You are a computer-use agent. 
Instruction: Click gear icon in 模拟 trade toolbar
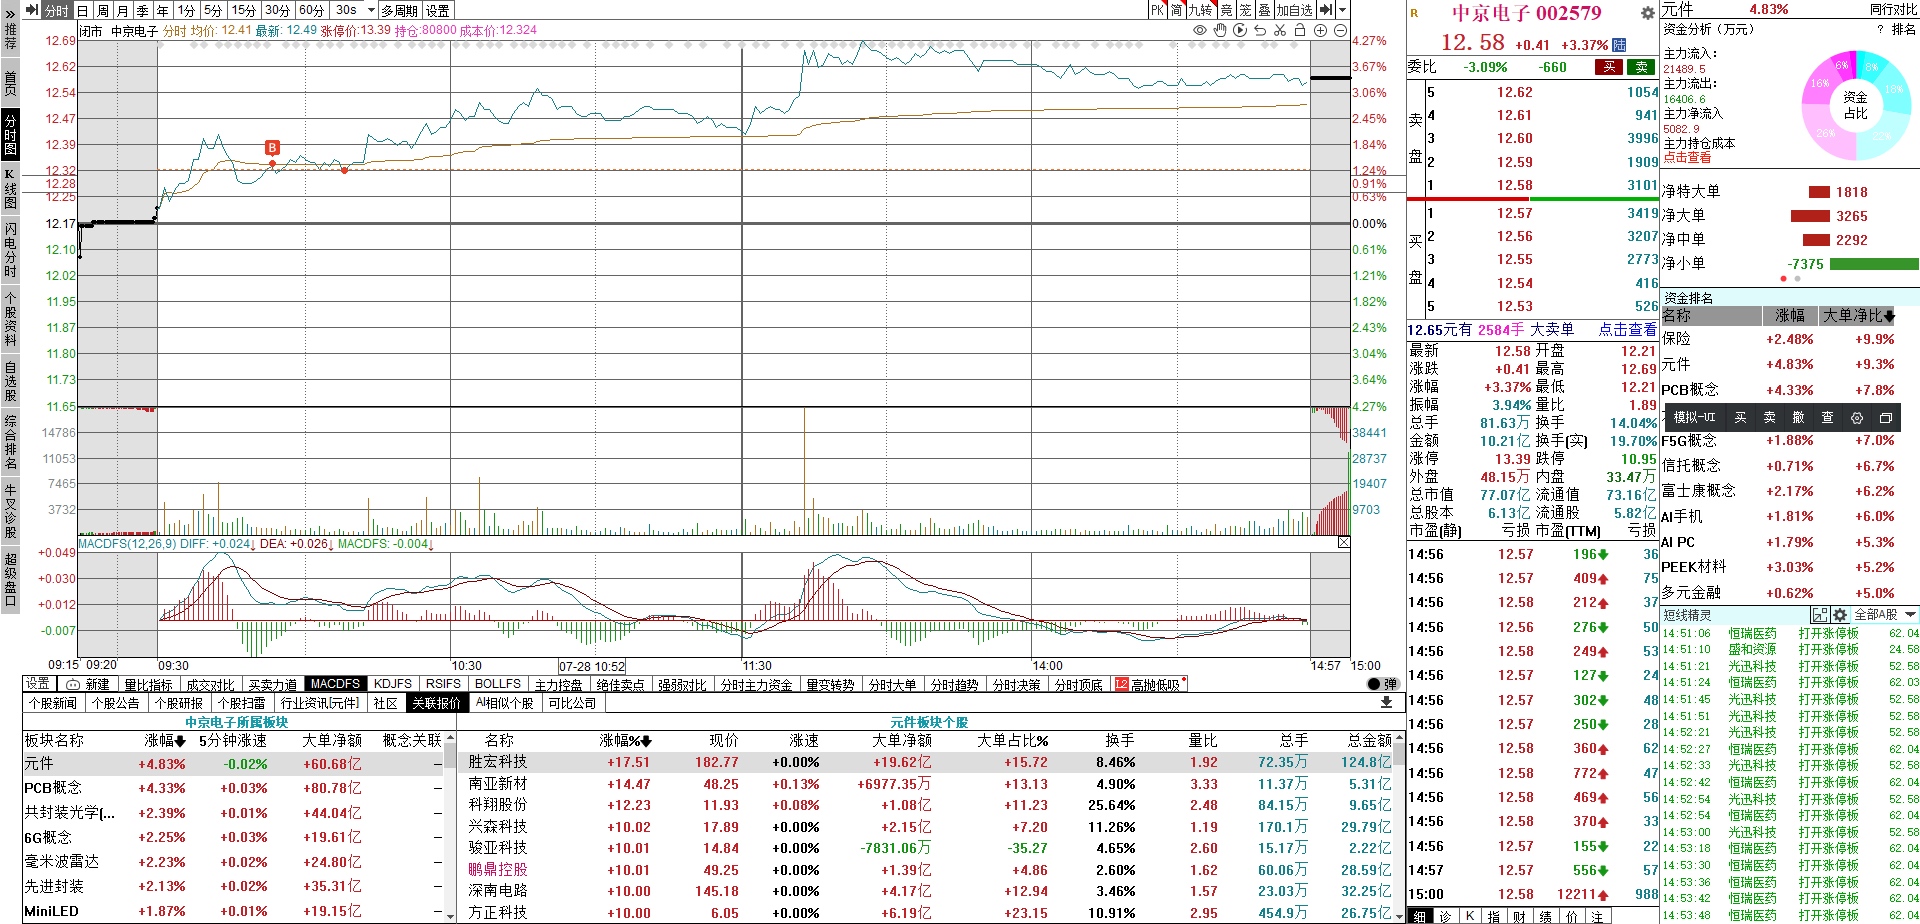1857,417
